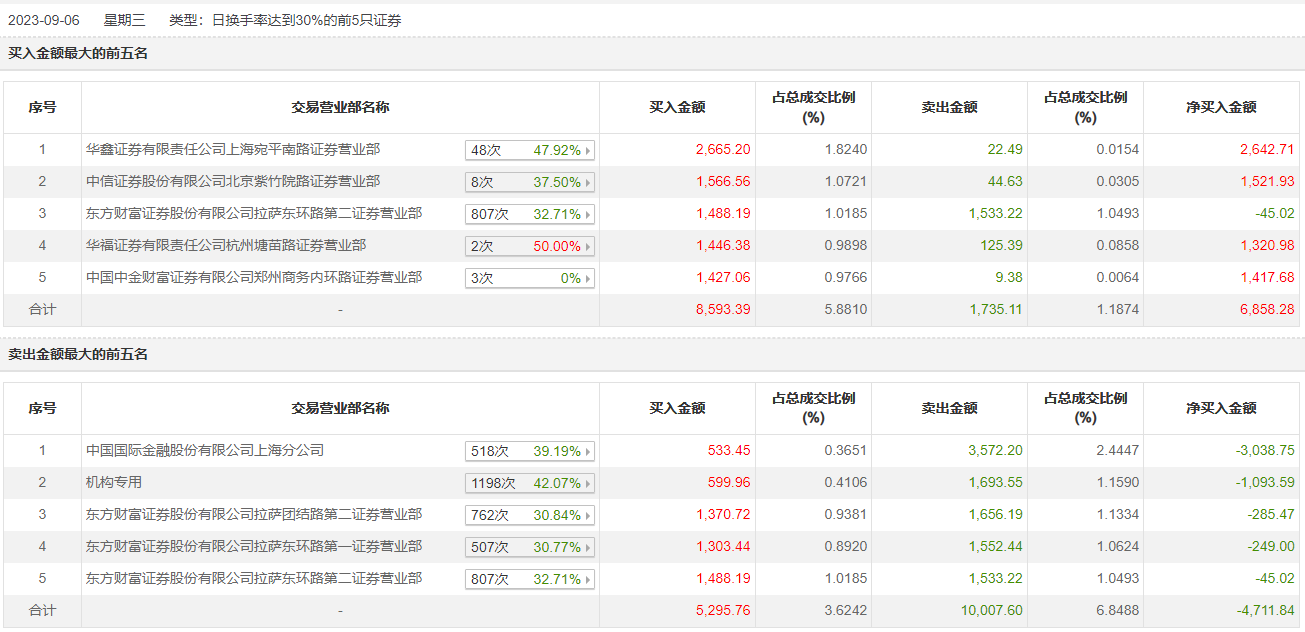Expand the 762次 30.84% box for 拉萨团结路第二
The height and width of the screenshot is (632, 1305).
point(530,515)
